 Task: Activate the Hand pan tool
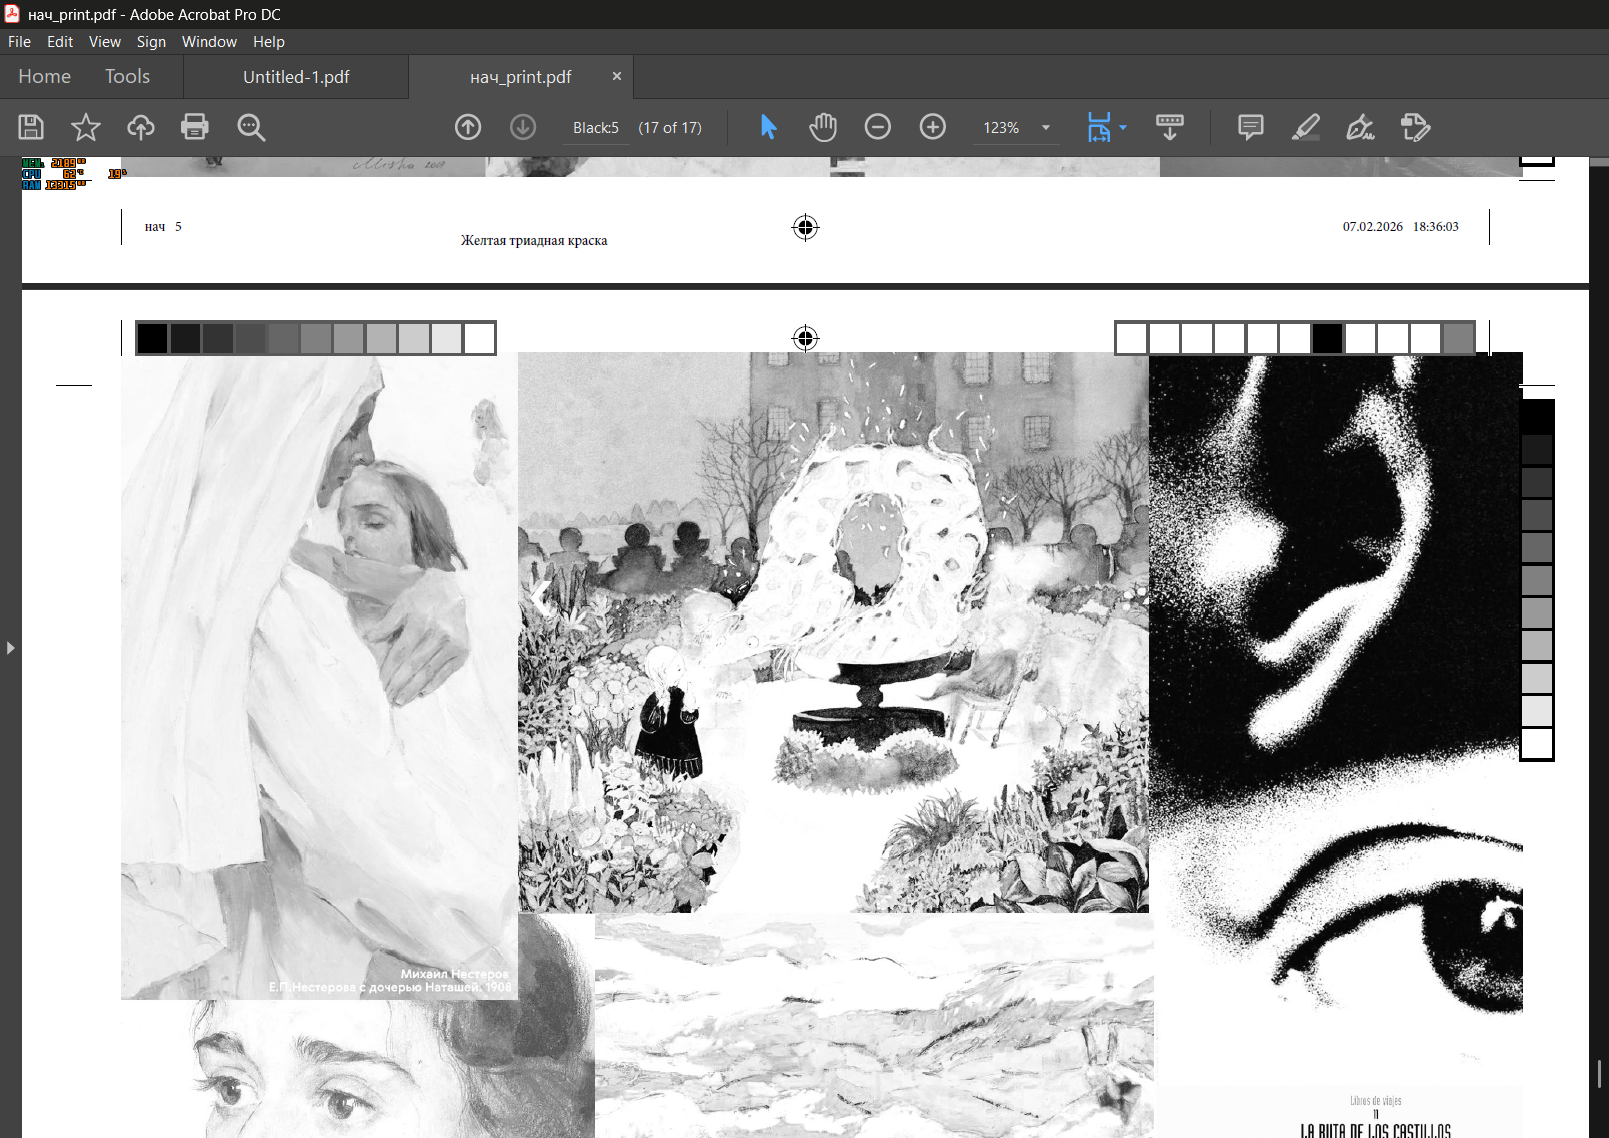823,127
